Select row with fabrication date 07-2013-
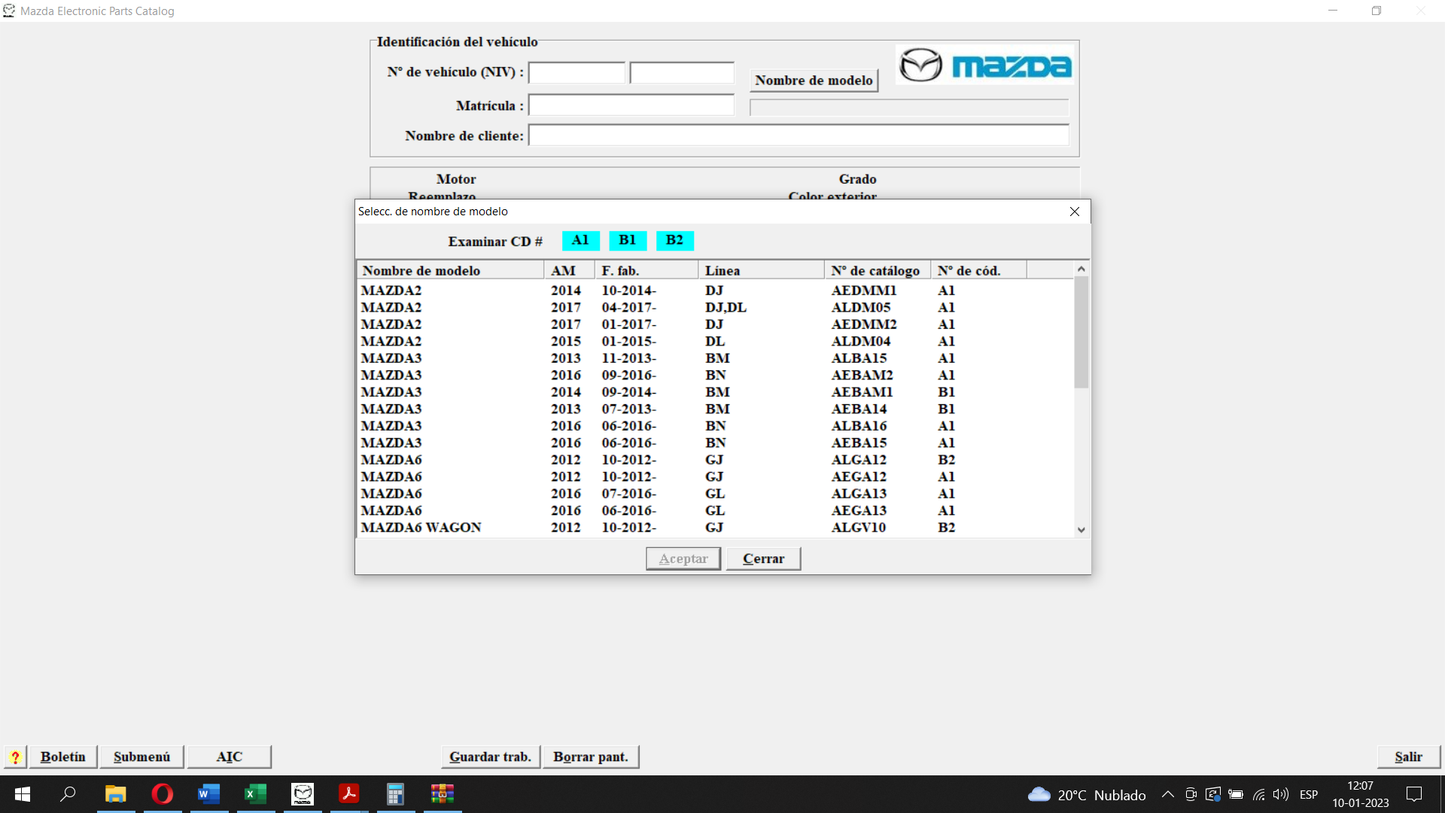This screenshot has width=1445, height=813. tap(715, 409)
